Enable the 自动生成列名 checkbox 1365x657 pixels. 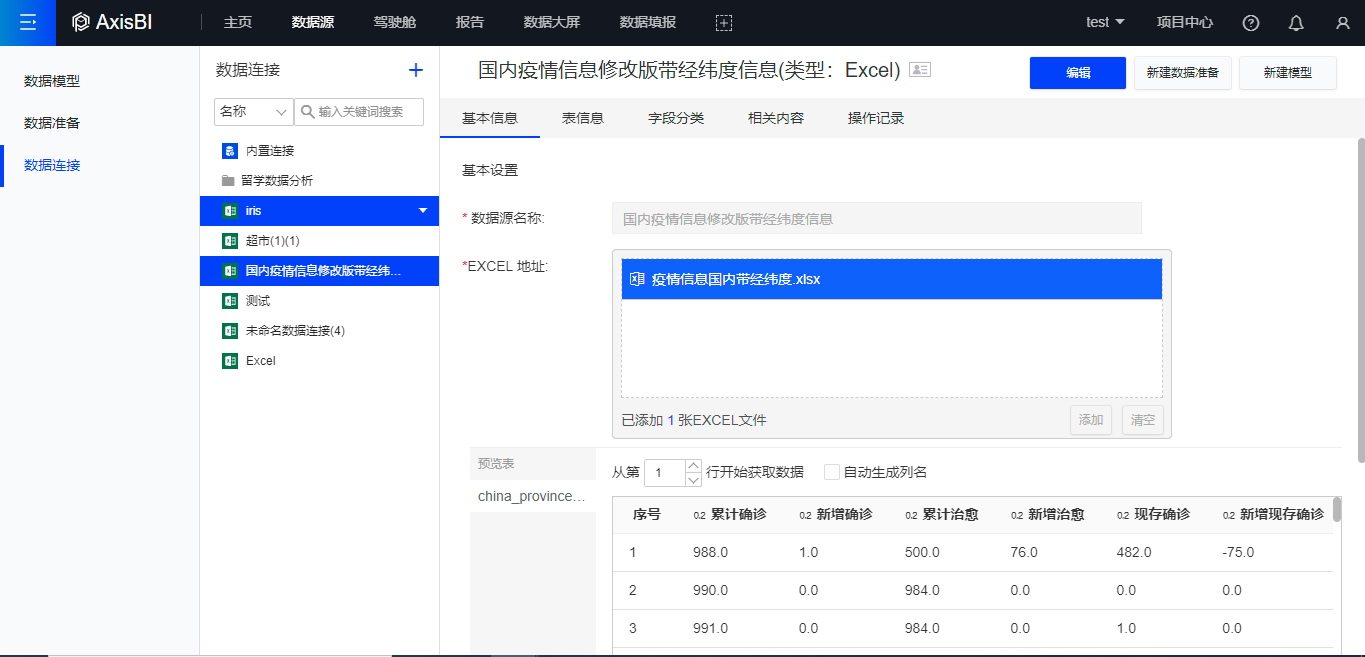(831, 472)
